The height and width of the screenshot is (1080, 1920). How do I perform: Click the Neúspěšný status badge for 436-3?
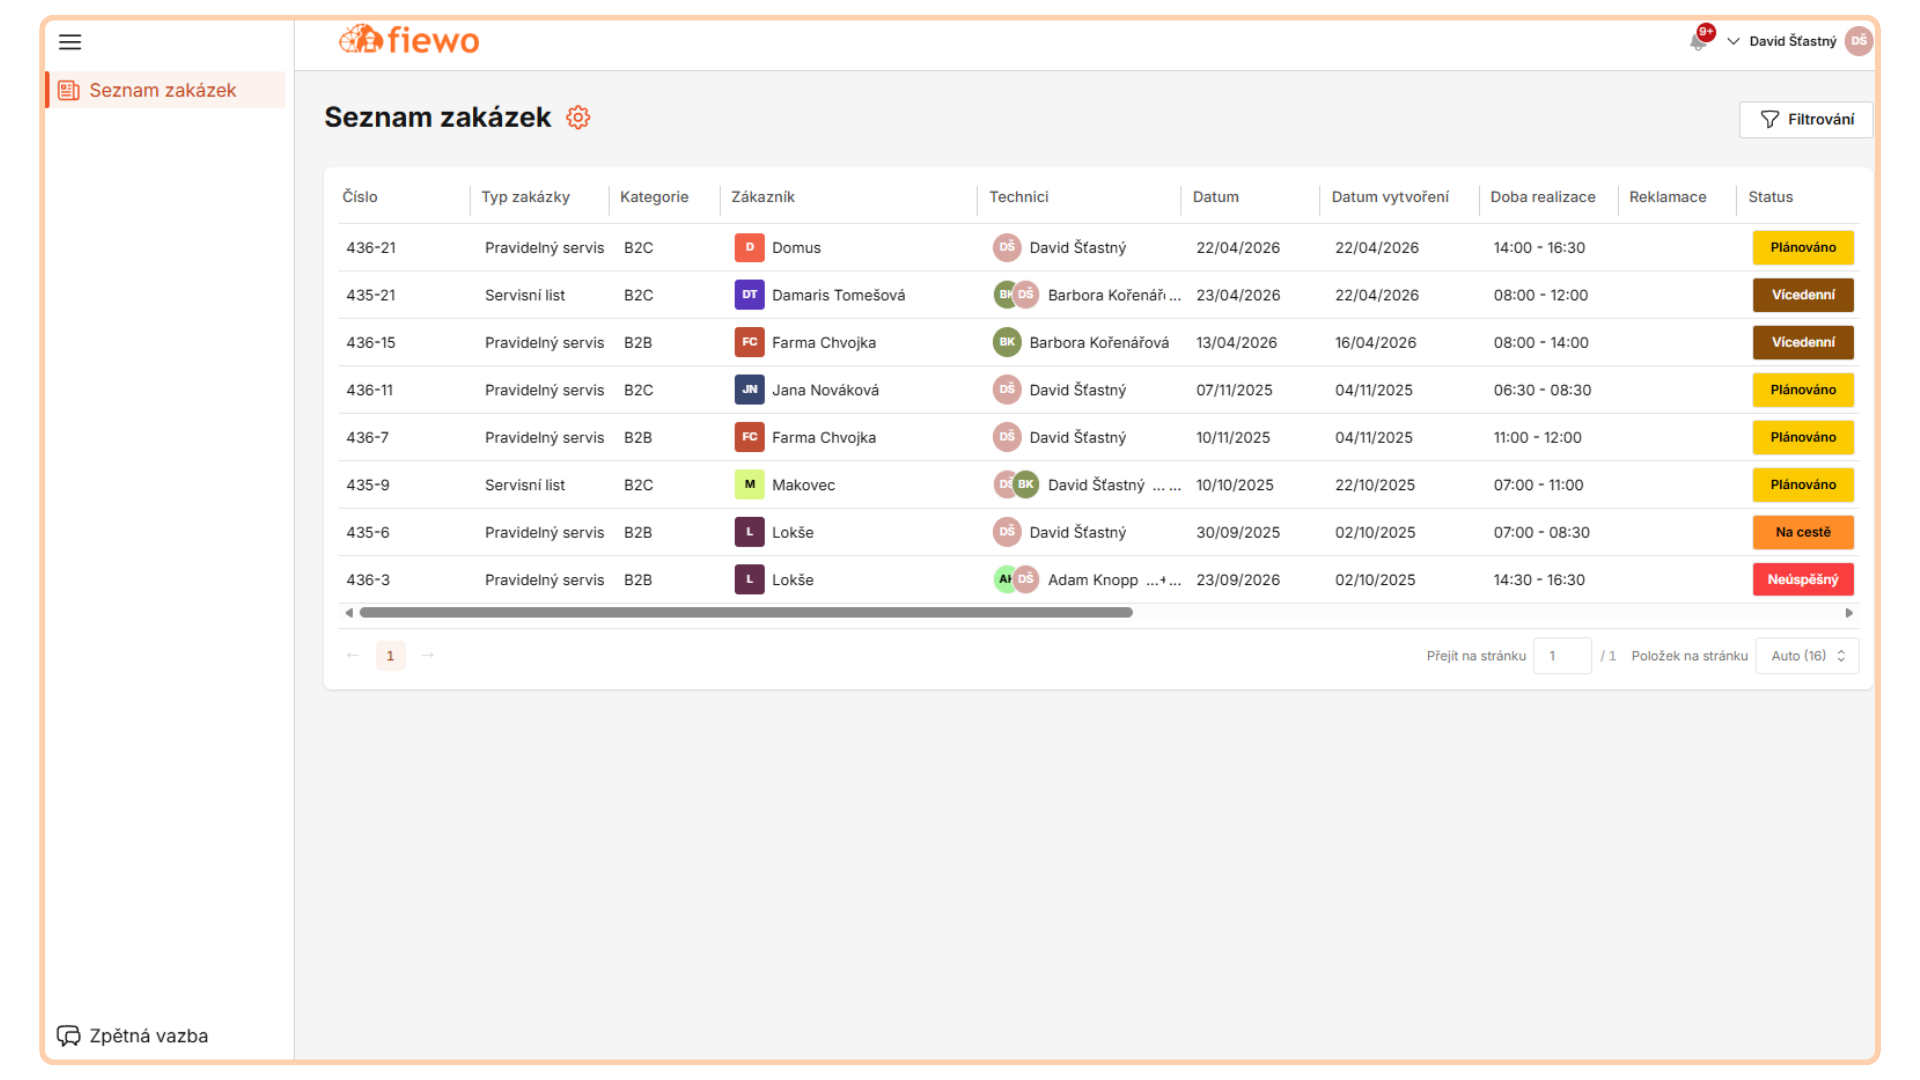(1803, 580)
